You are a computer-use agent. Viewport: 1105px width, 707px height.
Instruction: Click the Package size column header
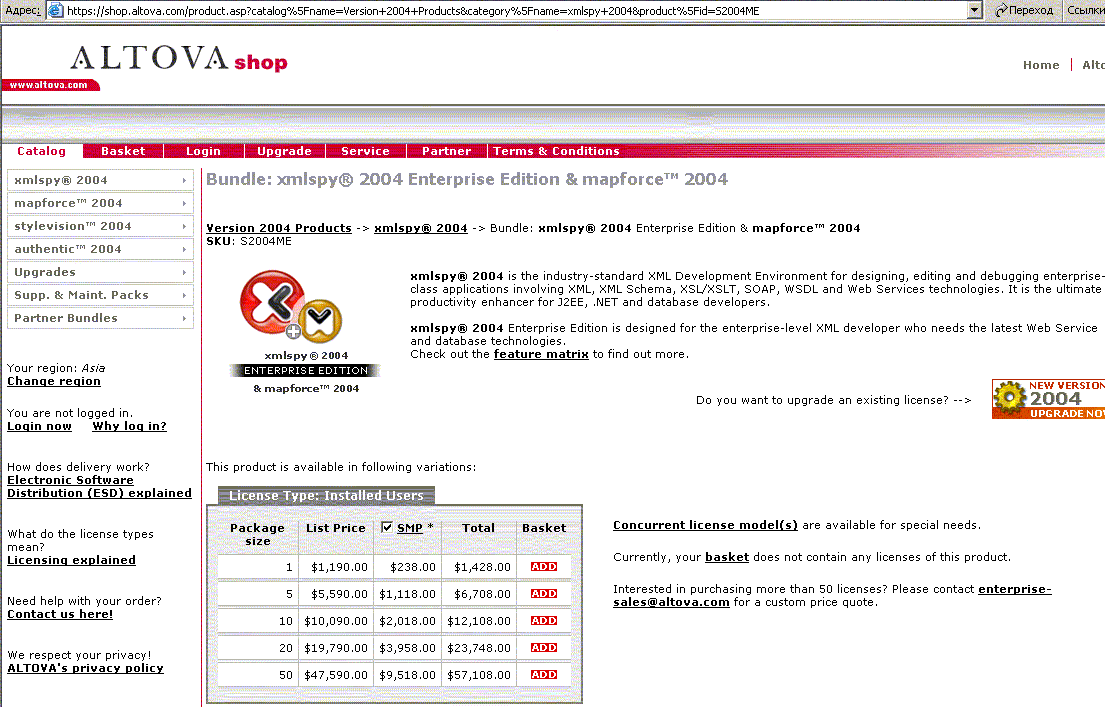[x=257, y=534]
